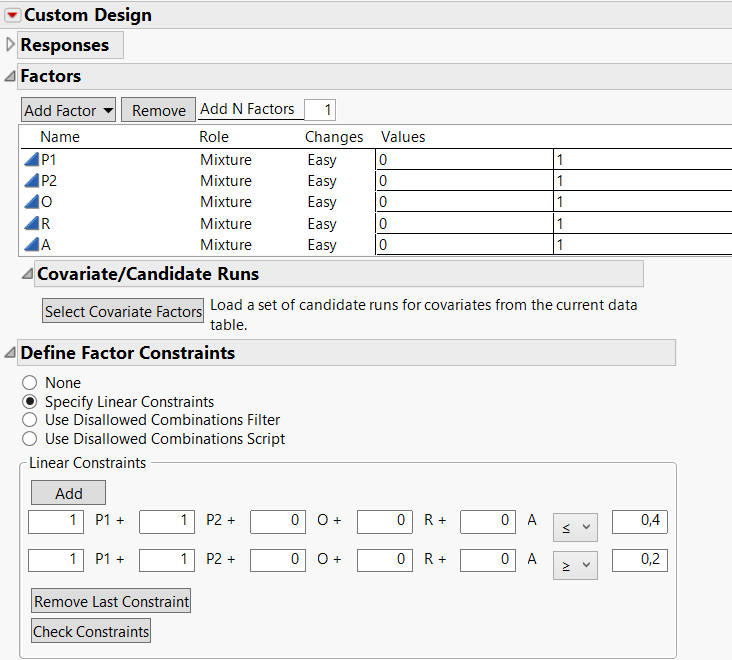Screen dimensions: 732x660
Task: Select the None constraint option
Action: click(30, 383)
